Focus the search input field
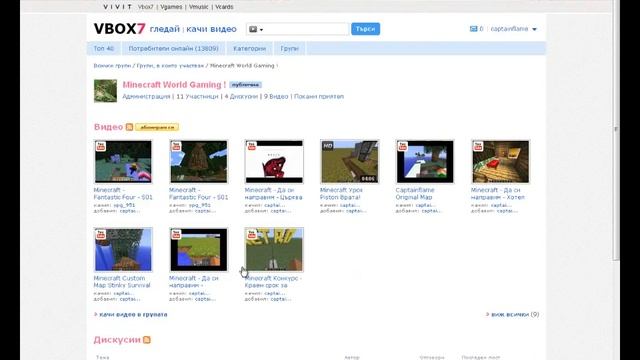The image size is (640, 360). pos(306,29)
